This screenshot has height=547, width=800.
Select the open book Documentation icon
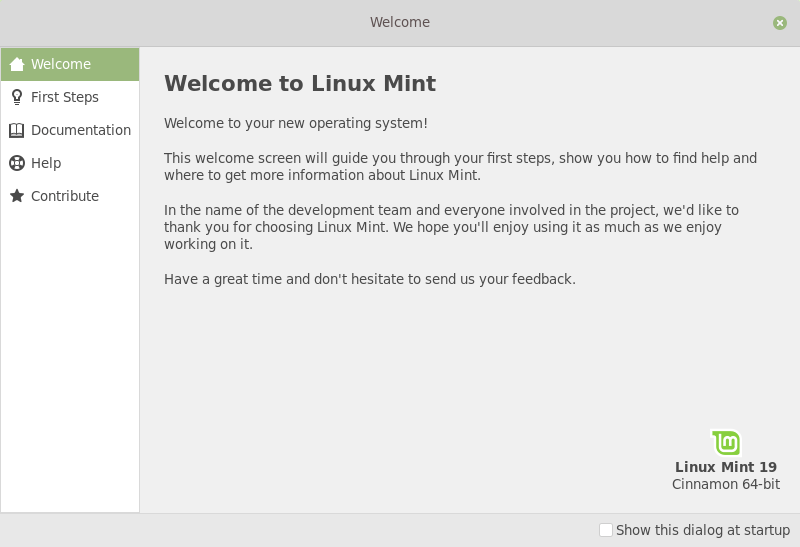[17, 130]
